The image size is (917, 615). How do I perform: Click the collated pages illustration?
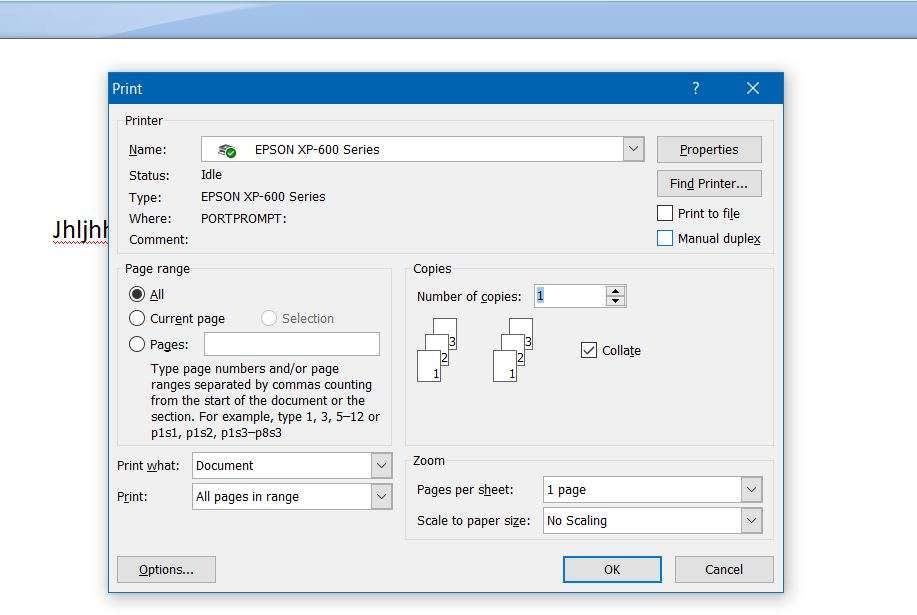[513, 350]
